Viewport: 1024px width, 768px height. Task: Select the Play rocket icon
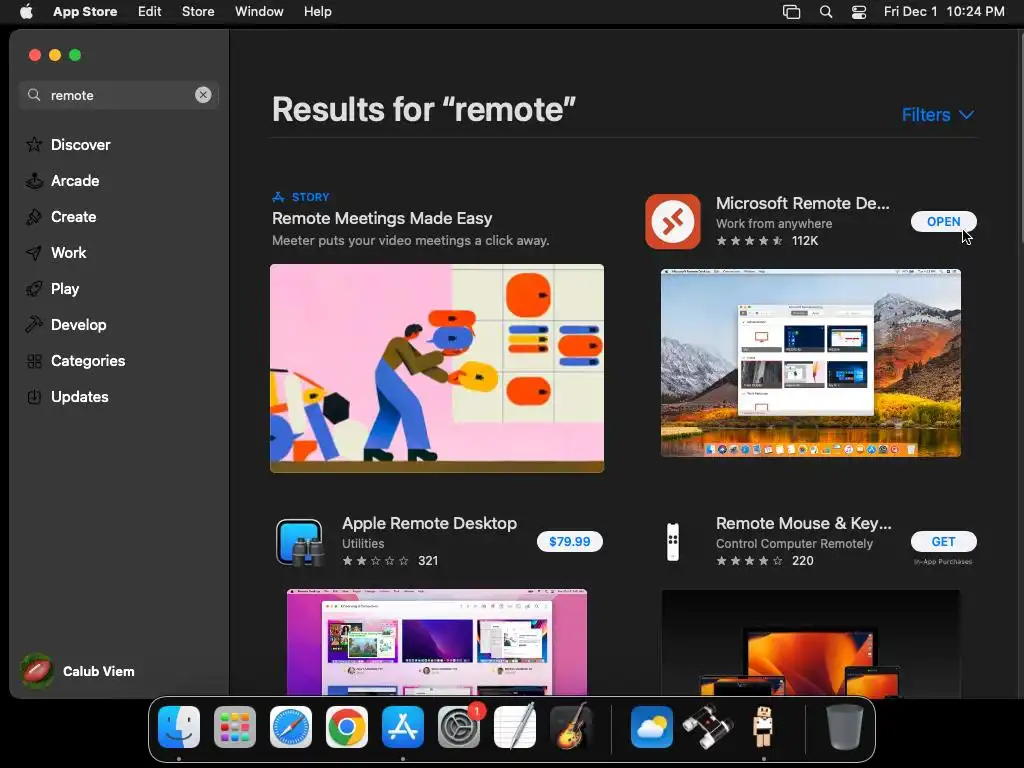click(34, 289)
